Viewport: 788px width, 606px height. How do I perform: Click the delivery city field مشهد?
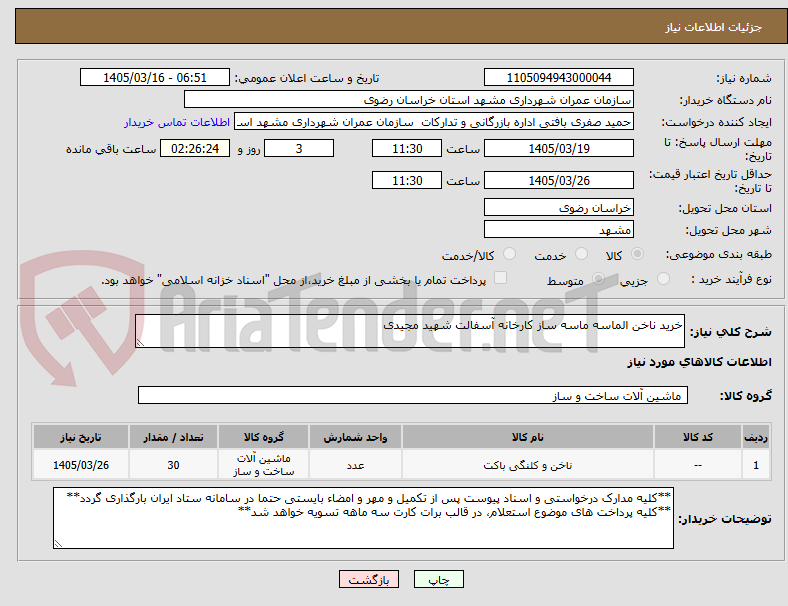tap(558, 230)
